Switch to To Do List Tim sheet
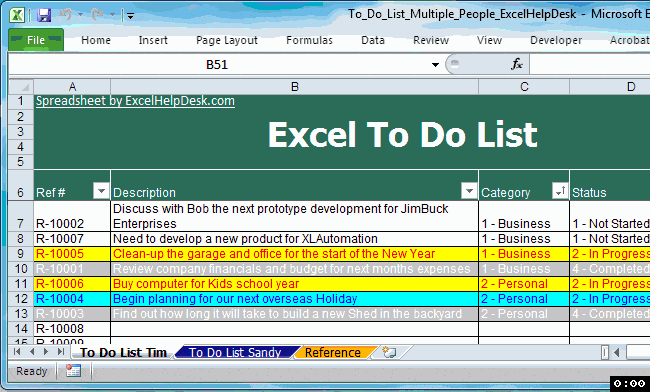This screenshot has height=392, width=650. point(123,352)
